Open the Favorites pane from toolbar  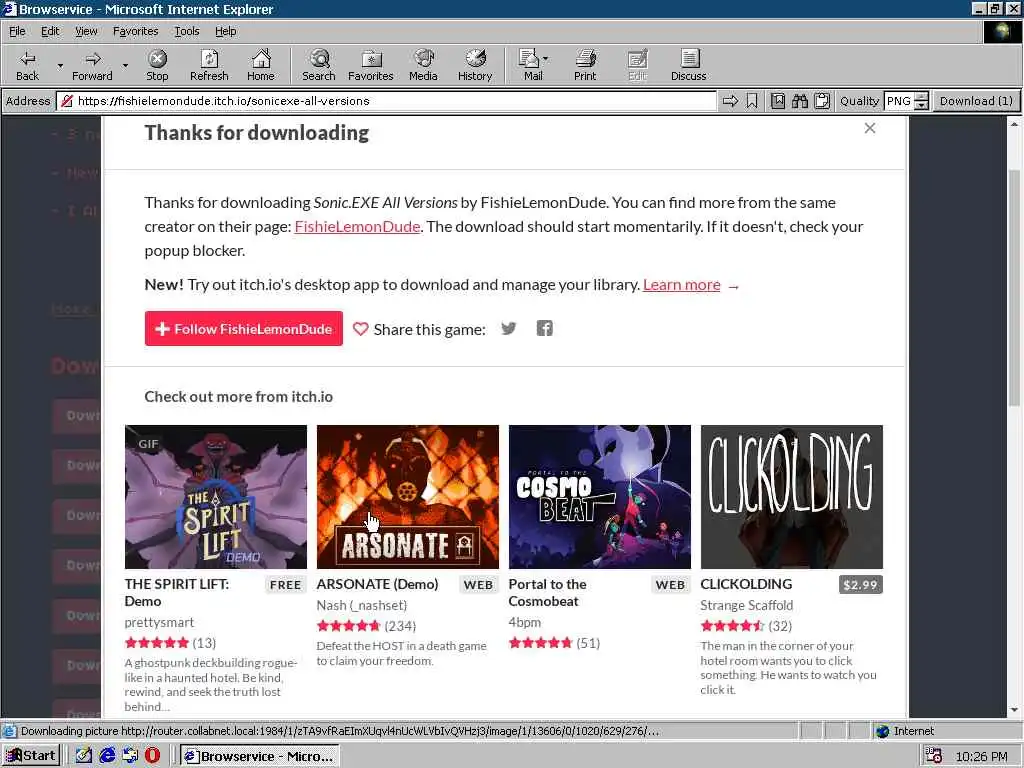[371, 65]
